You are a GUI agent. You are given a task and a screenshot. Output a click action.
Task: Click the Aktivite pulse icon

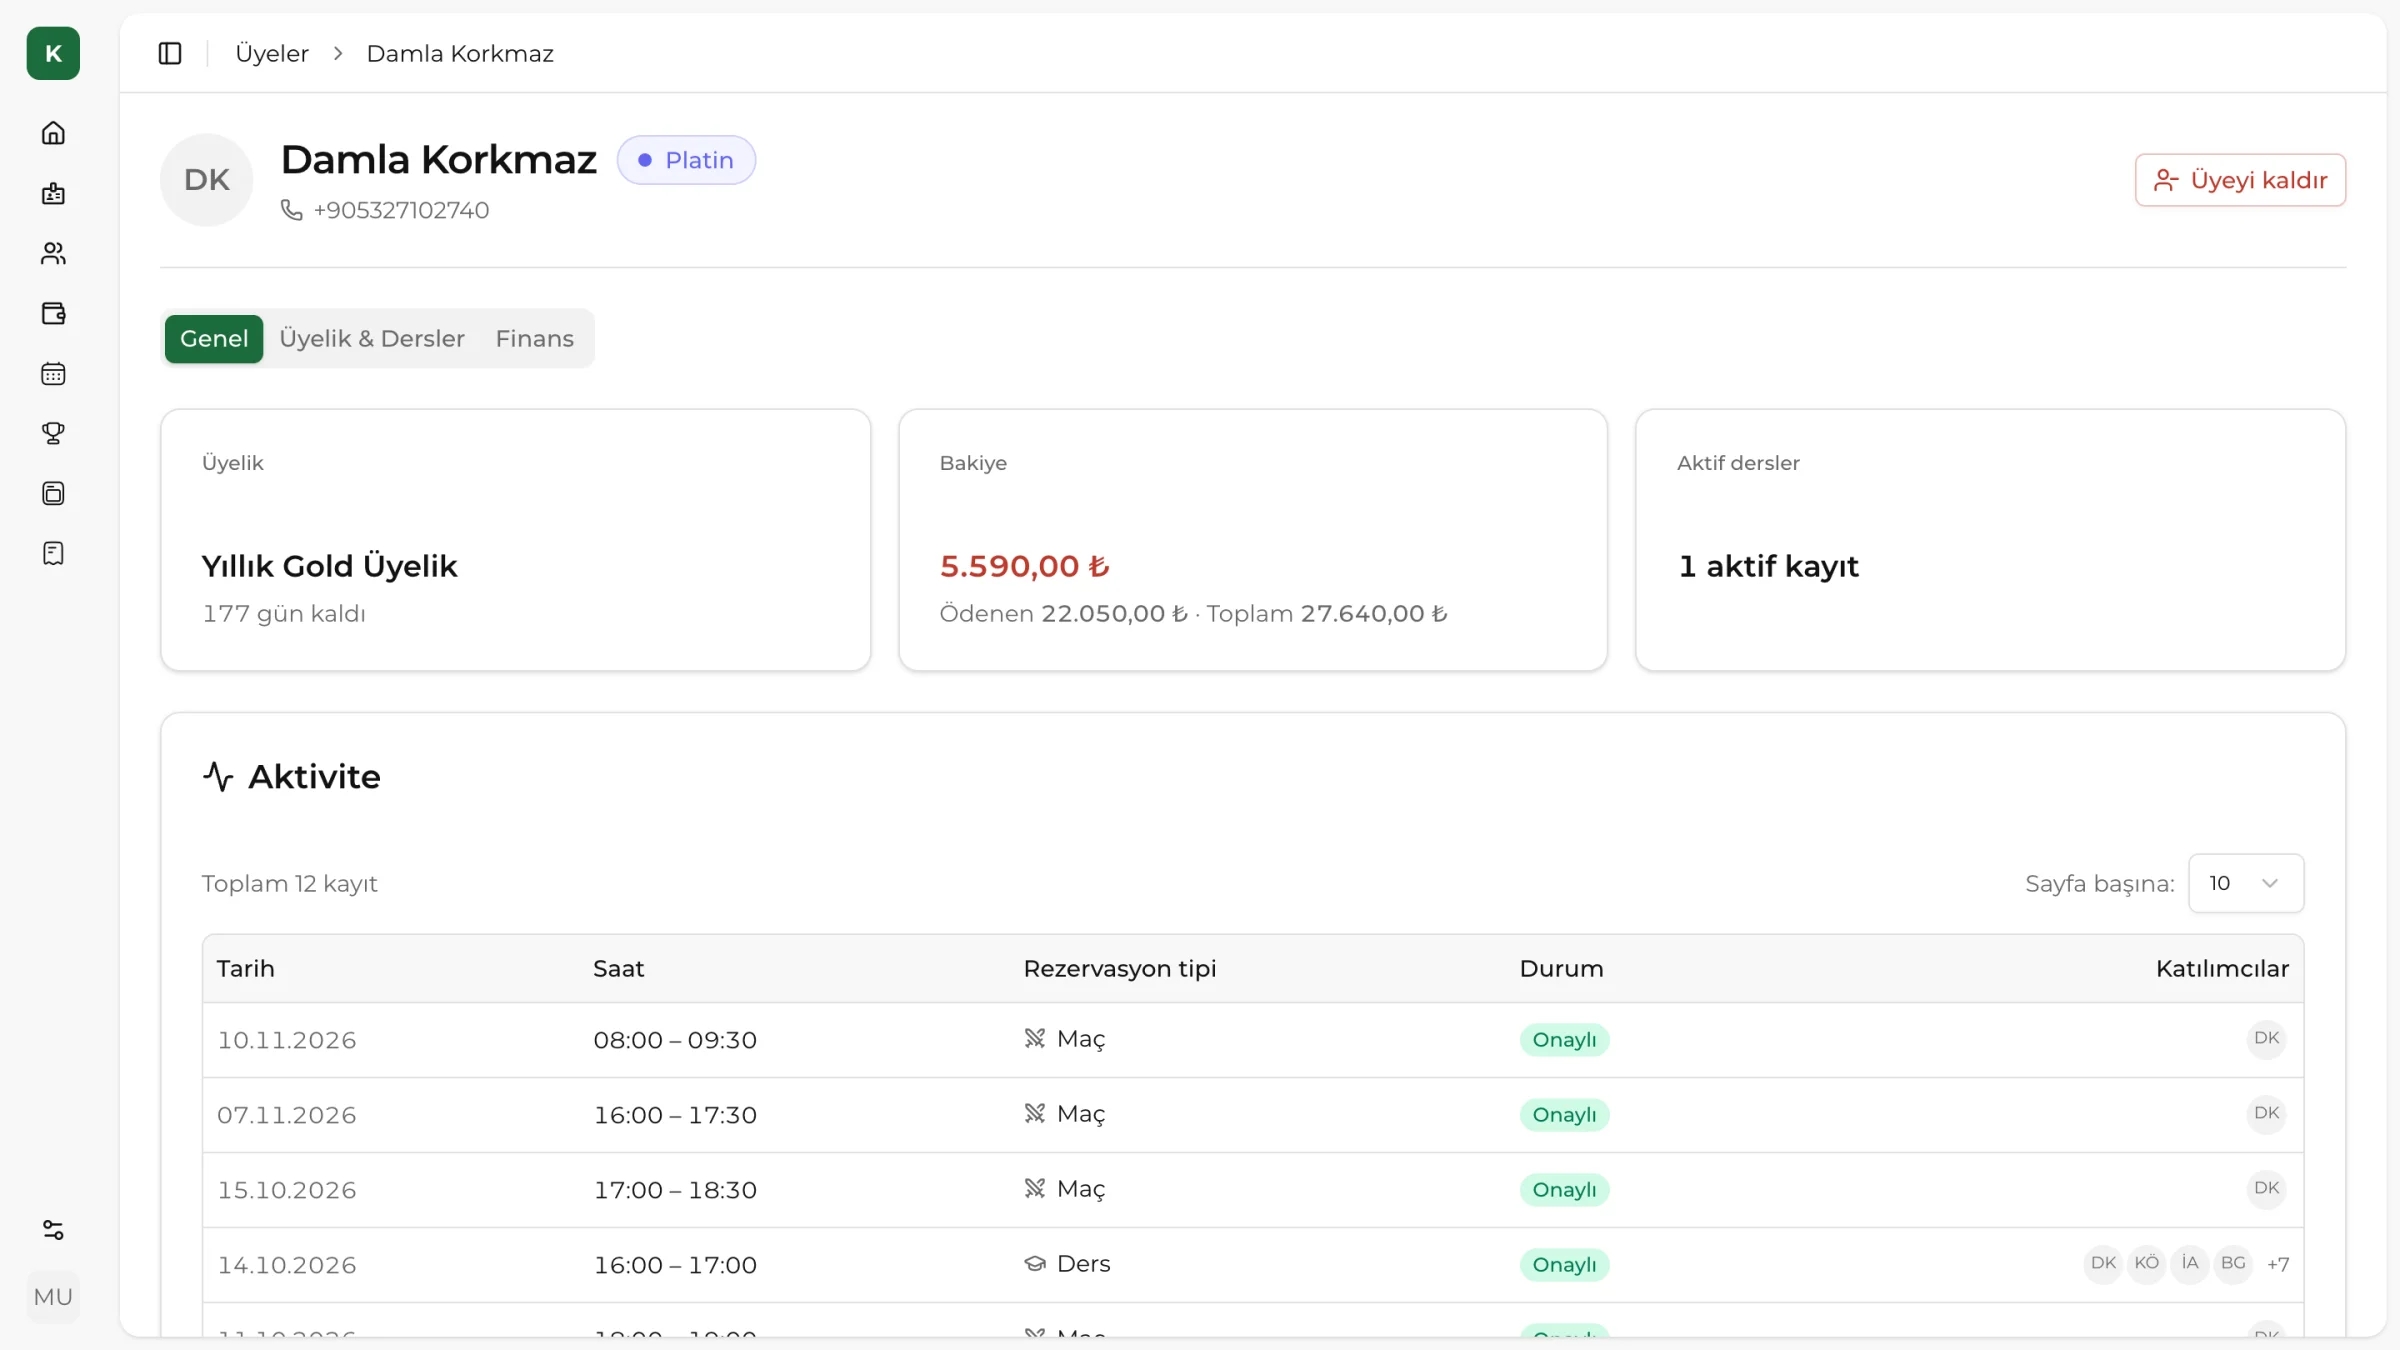pos(218,776)
